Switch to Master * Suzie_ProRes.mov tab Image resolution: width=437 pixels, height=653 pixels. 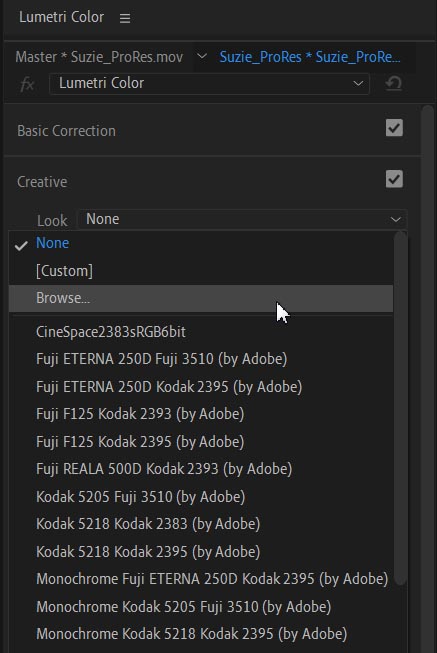point(99,57)
